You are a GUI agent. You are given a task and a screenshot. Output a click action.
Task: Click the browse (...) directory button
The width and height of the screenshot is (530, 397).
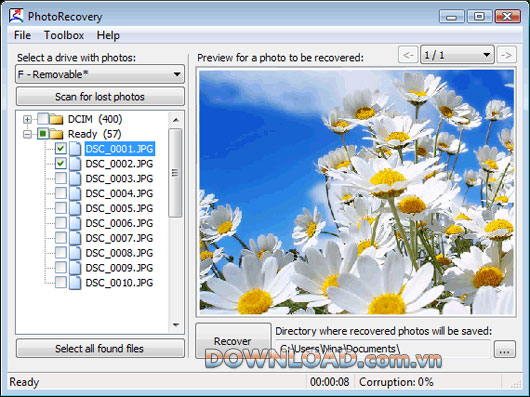(x=504, y=349)
